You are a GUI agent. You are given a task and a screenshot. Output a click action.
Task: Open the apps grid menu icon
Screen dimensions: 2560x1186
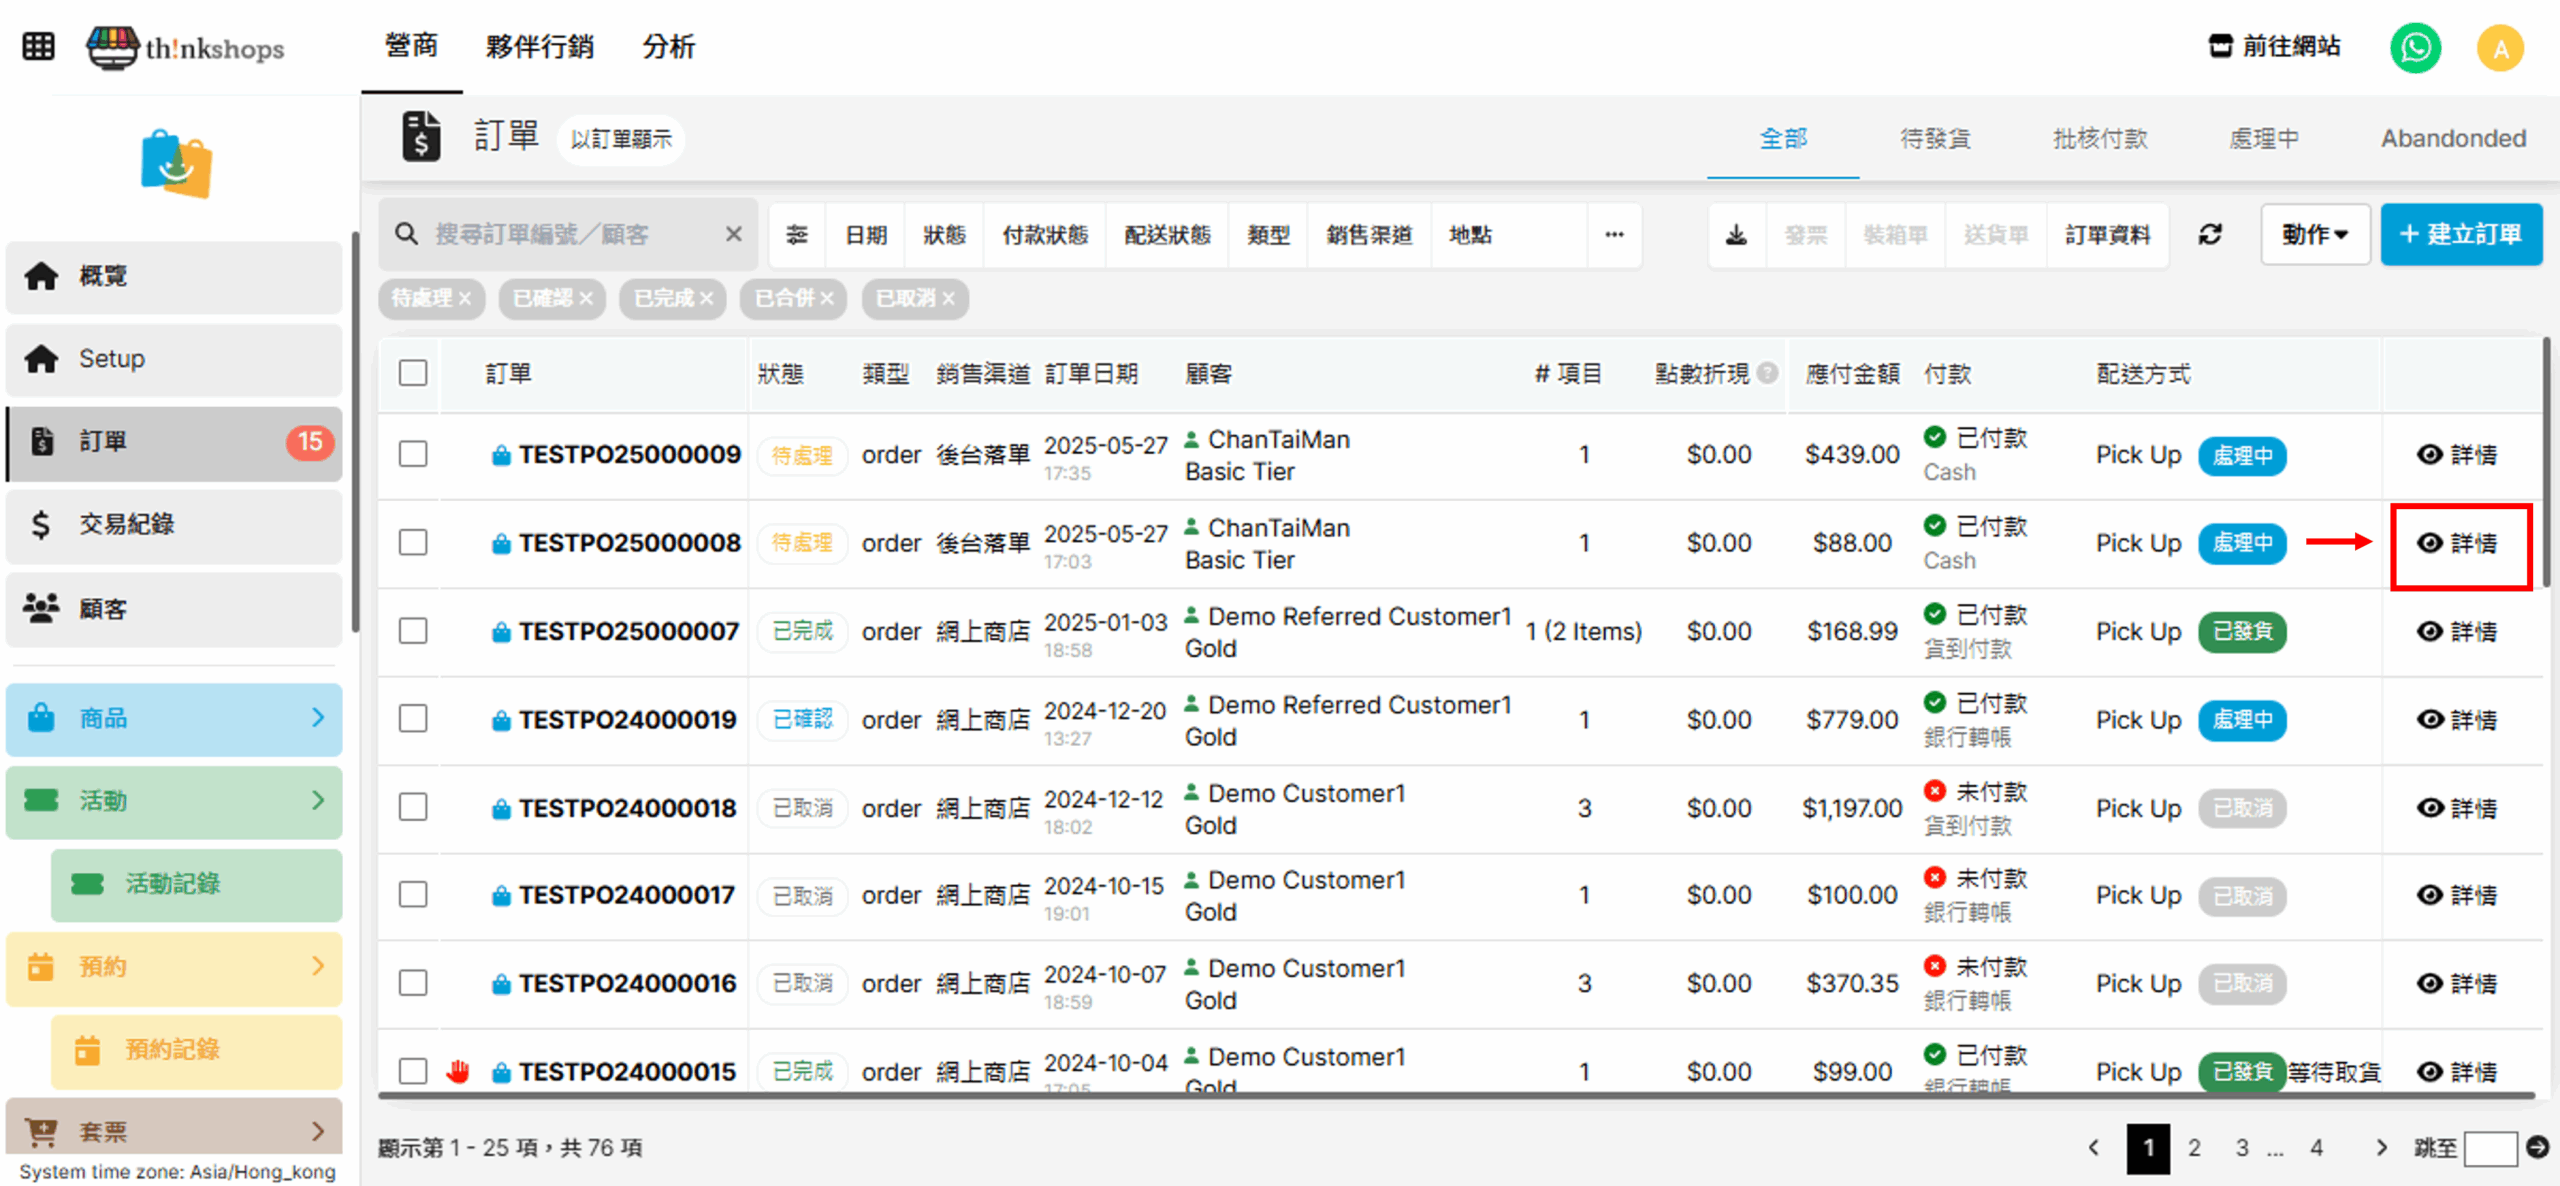click(x=38, y=47)
